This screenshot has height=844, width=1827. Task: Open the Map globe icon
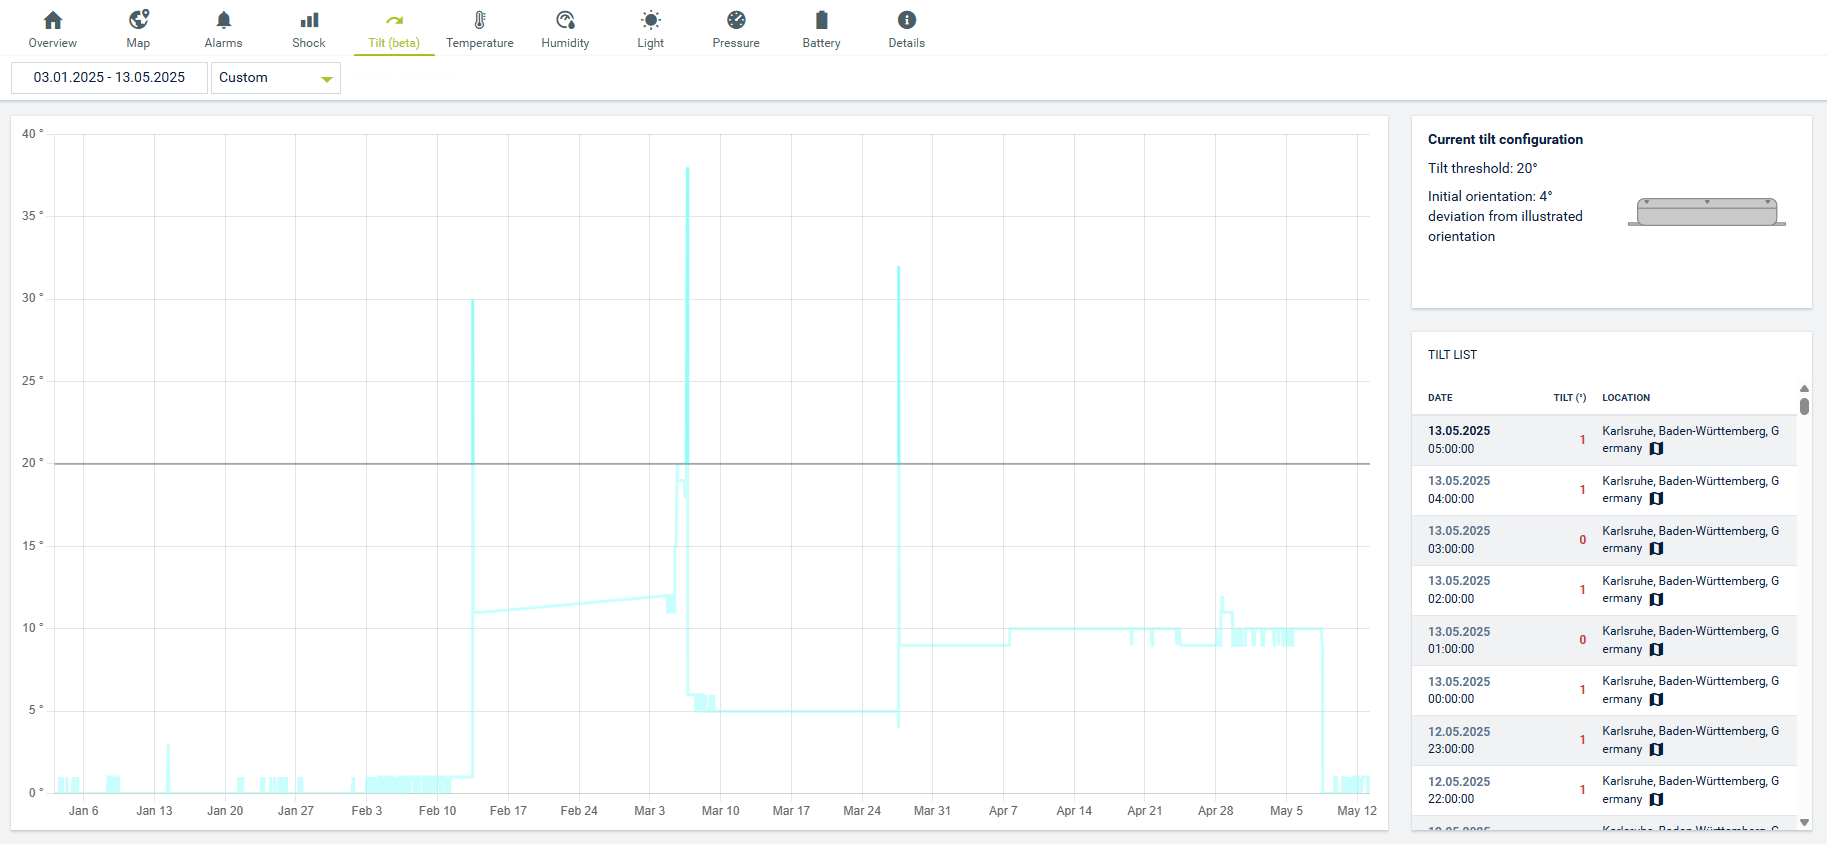(x=138, y=21)
